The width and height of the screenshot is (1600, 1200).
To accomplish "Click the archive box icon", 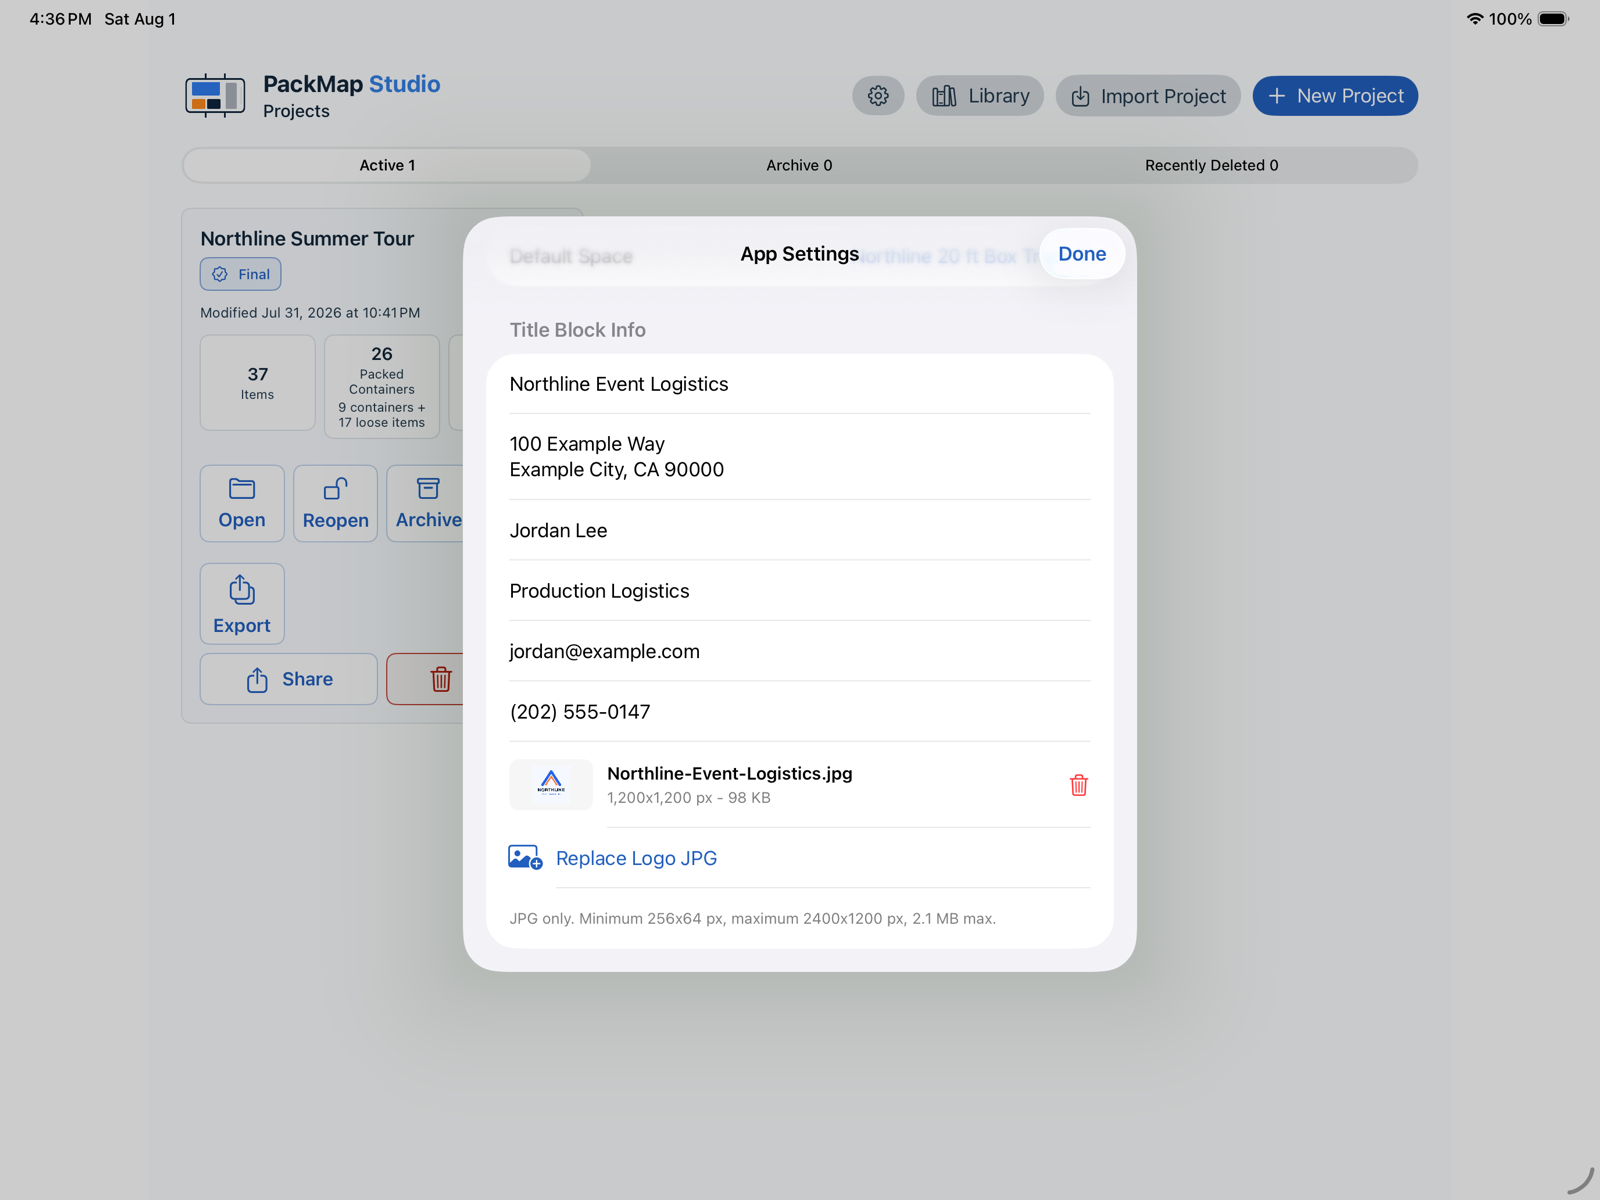I will 428,489.
